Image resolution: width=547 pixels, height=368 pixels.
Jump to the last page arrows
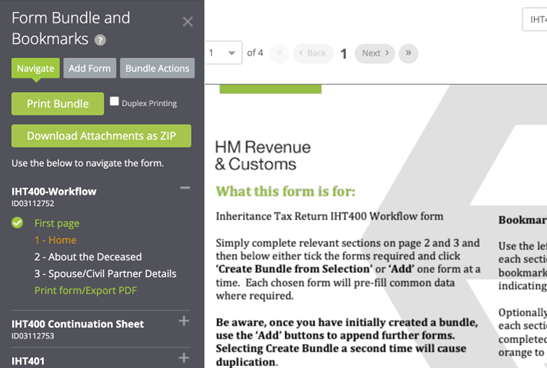pyautogui.click(x=409, y=53)
